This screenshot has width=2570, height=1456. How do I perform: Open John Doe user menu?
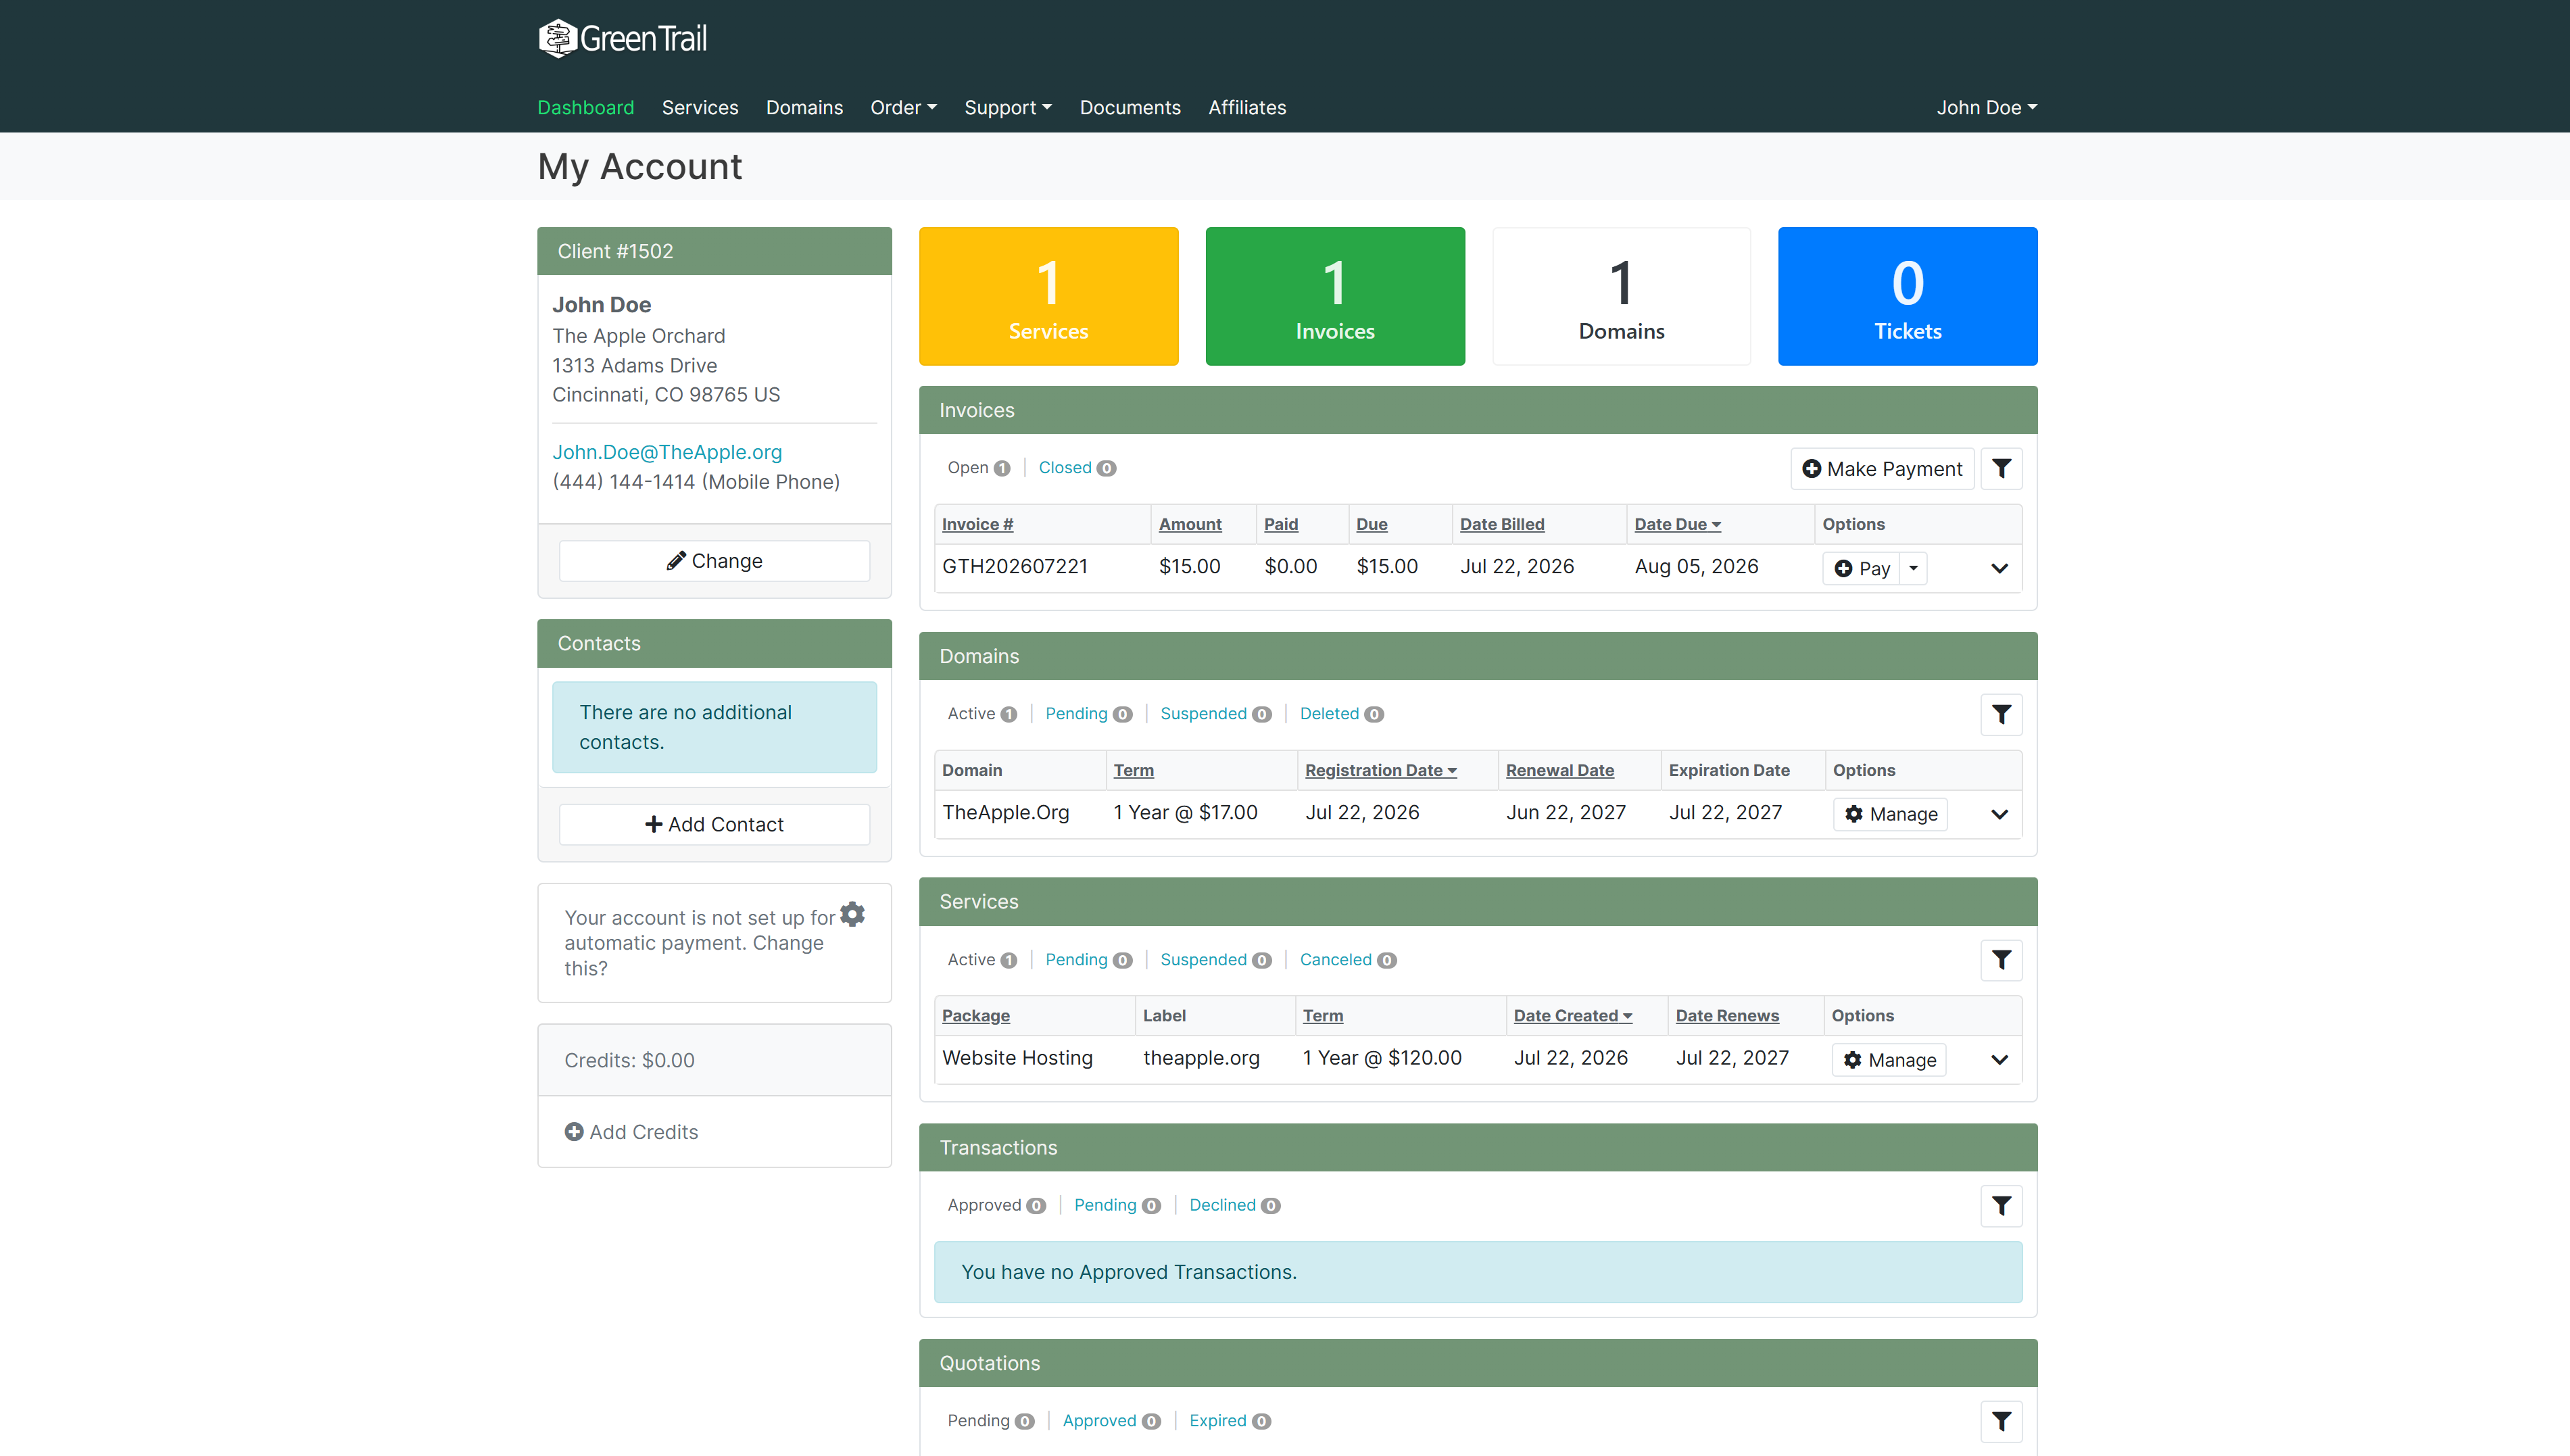click(1986, 107)
